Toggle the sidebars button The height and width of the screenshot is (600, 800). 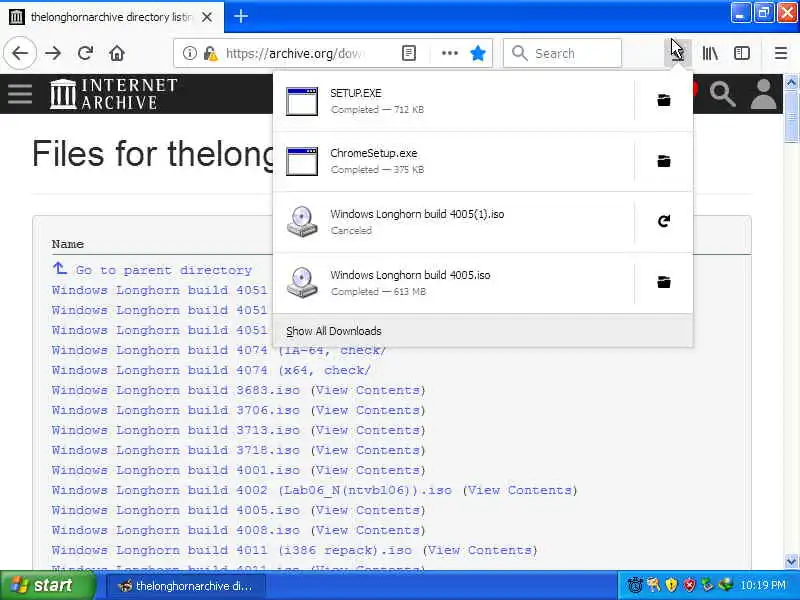[742, 53]
